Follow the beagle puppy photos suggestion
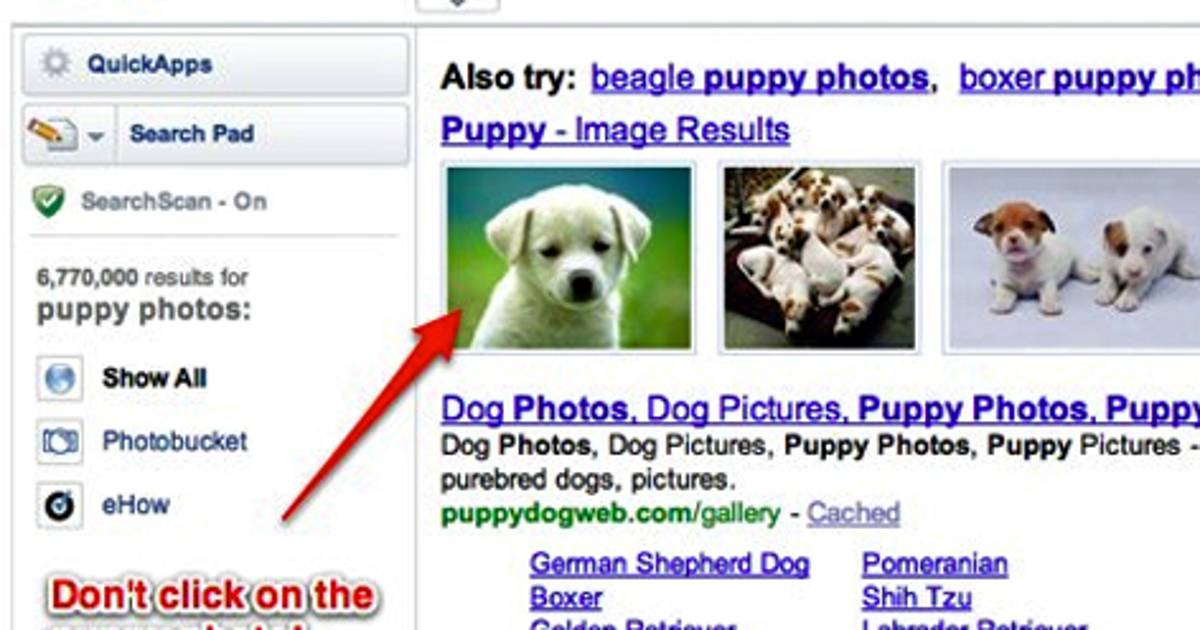 point(759,78)
